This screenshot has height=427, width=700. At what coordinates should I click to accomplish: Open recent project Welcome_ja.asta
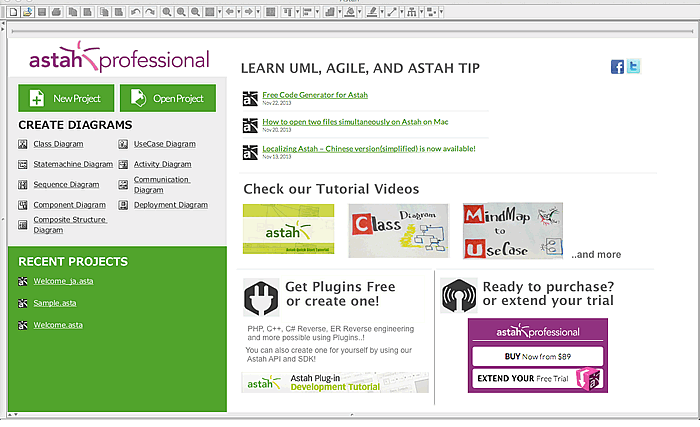63,281
